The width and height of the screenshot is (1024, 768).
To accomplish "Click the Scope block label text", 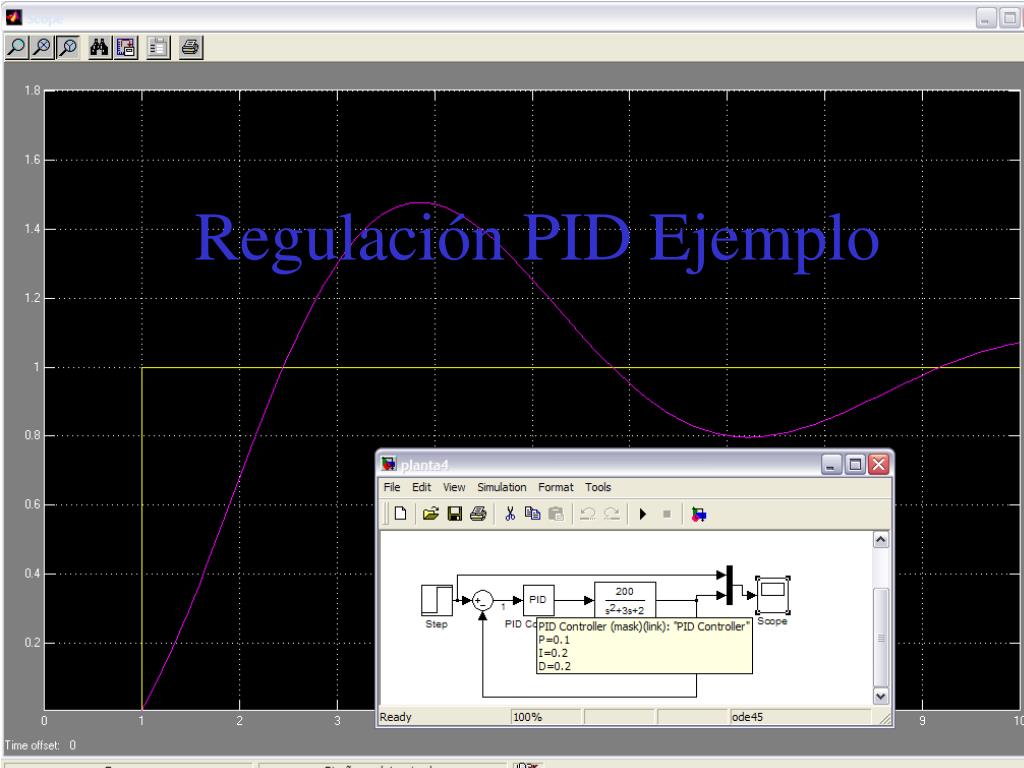I will click(x=773, y=621).
